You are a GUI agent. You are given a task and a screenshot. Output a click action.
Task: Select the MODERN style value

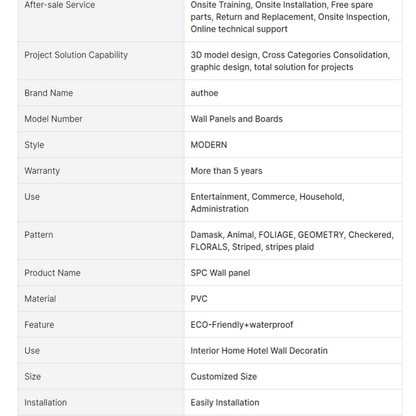[x=209, y=145]
